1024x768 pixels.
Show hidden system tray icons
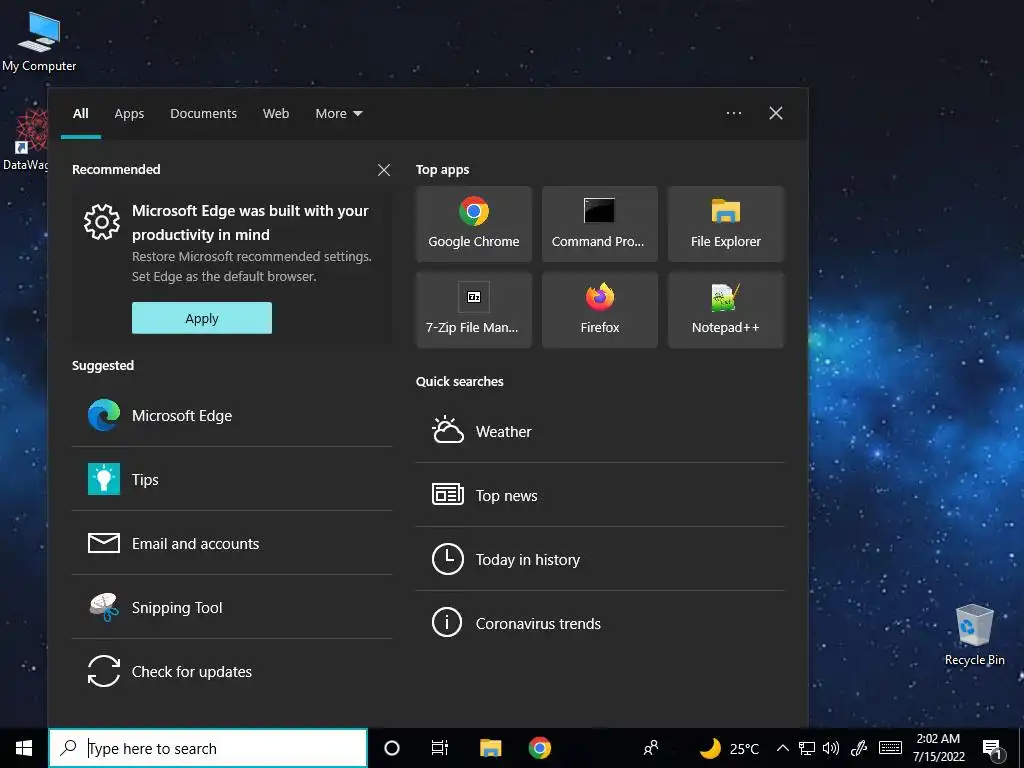tap(782, 748)
